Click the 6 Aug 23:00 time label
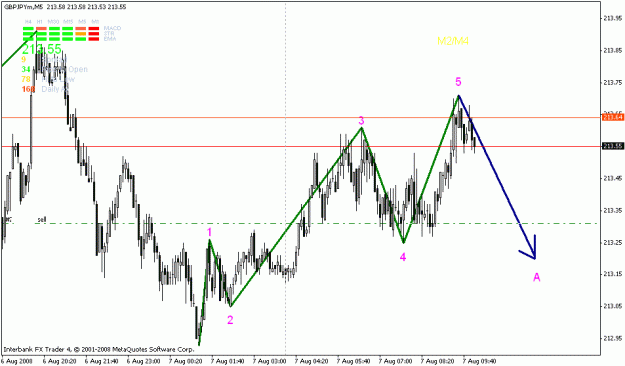The height and width of the screenshot is (366, 625). click(x=143, y=361)
